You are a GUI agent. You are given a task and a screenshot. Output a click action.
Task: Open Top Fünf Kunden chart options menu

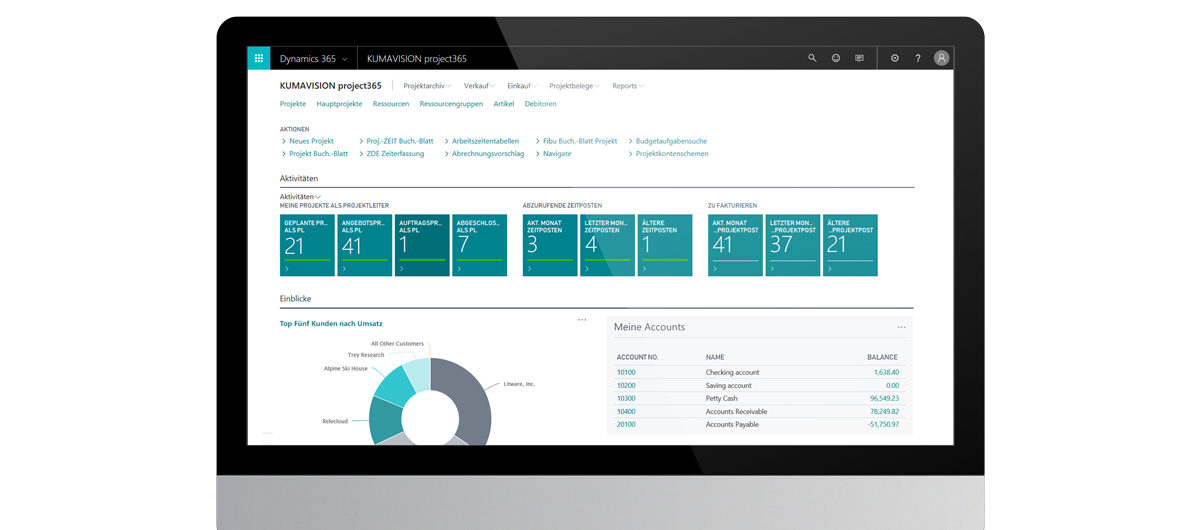[582, 319]
